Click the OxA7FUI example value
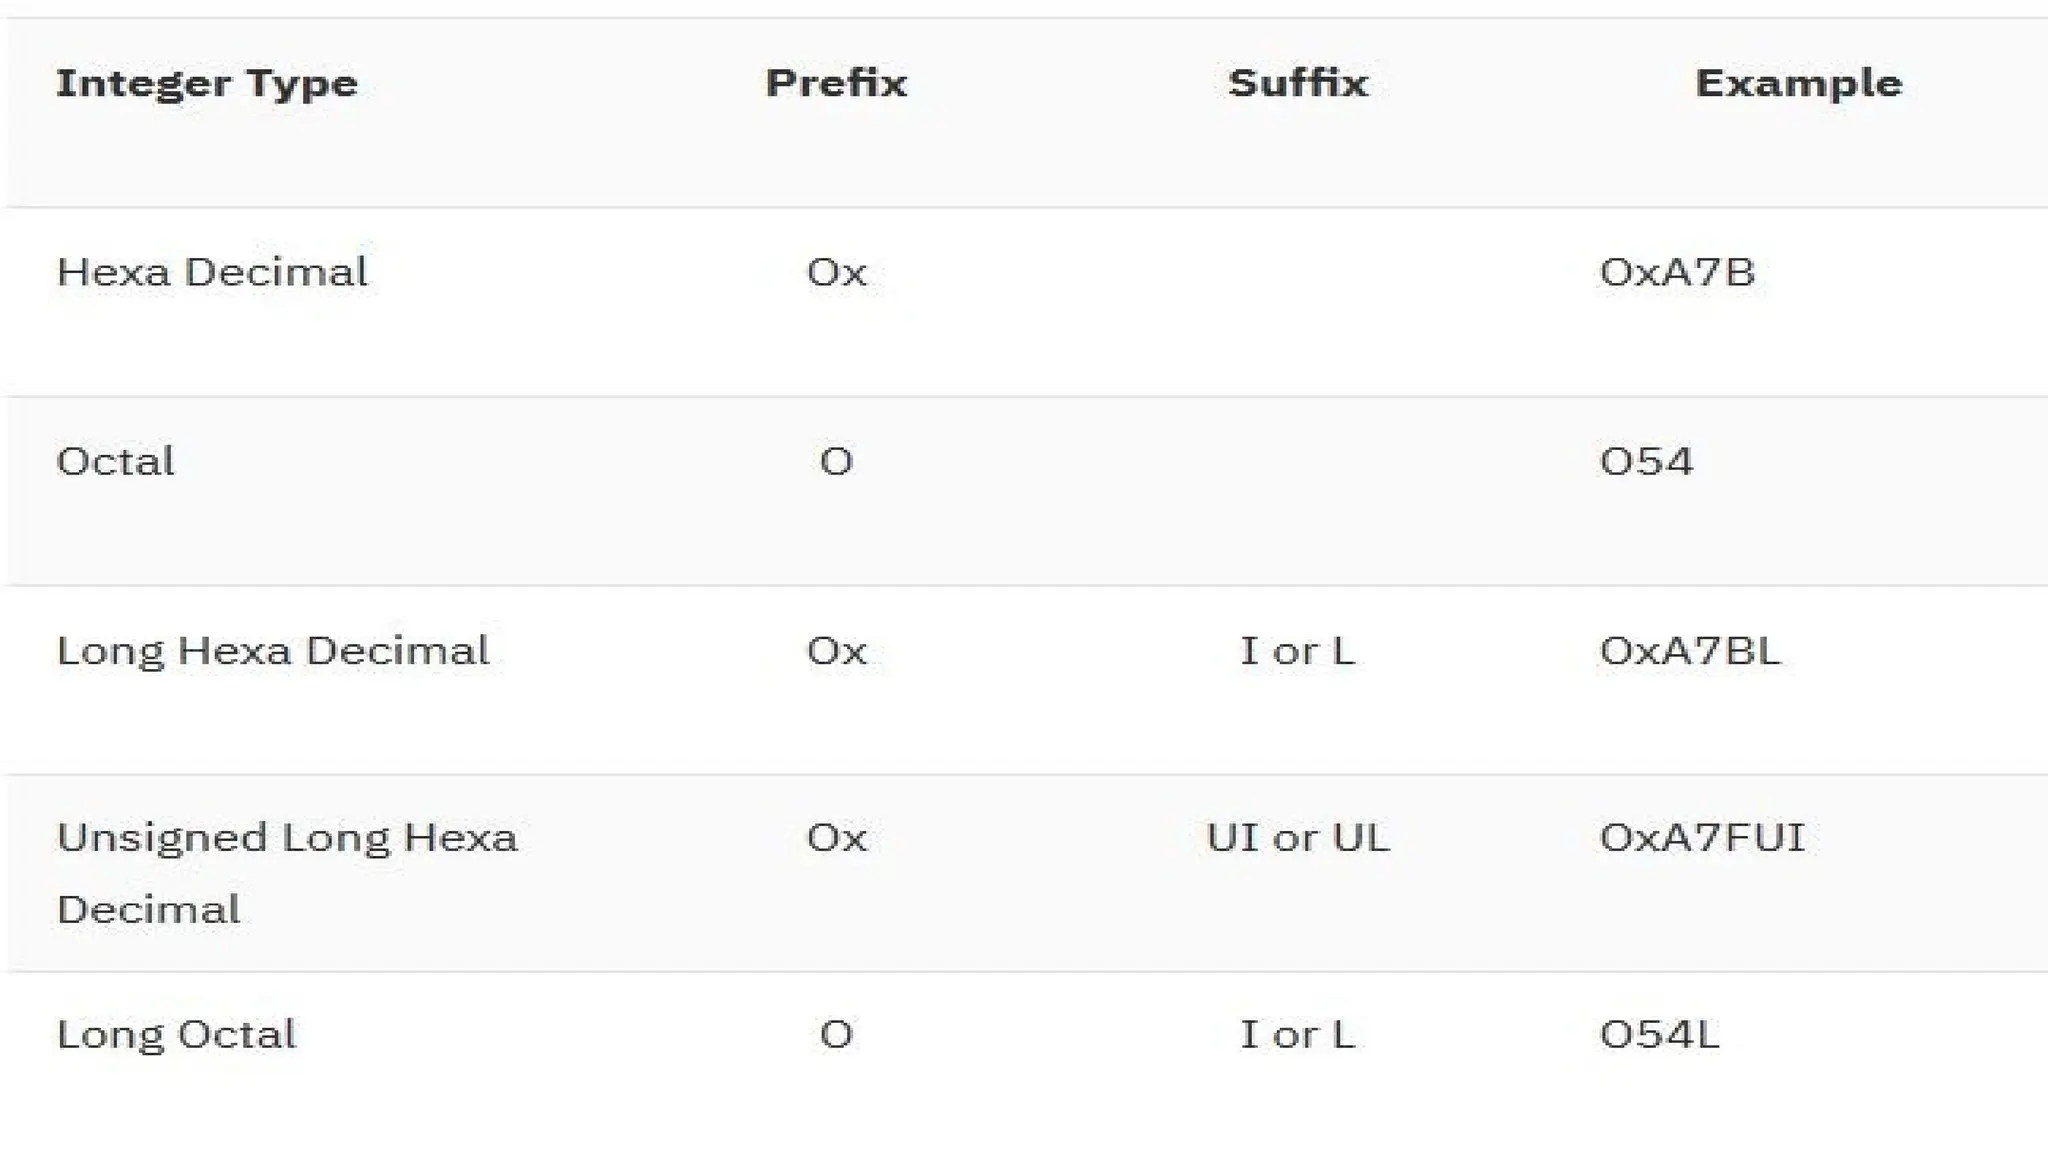 (x=1702, y=838)
